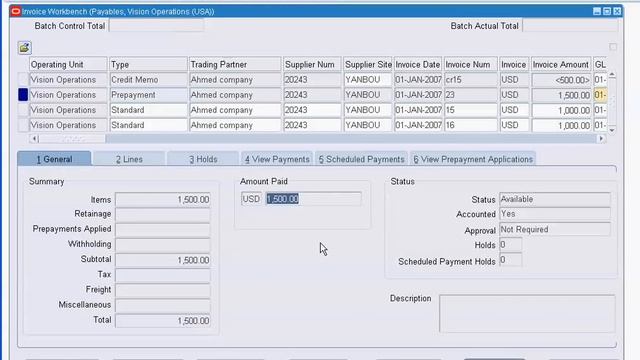This screenshot has width=640, height=360.
Task: Switch to the 5 Scheduled Payments tab
Action: click(x=361, y=159)
